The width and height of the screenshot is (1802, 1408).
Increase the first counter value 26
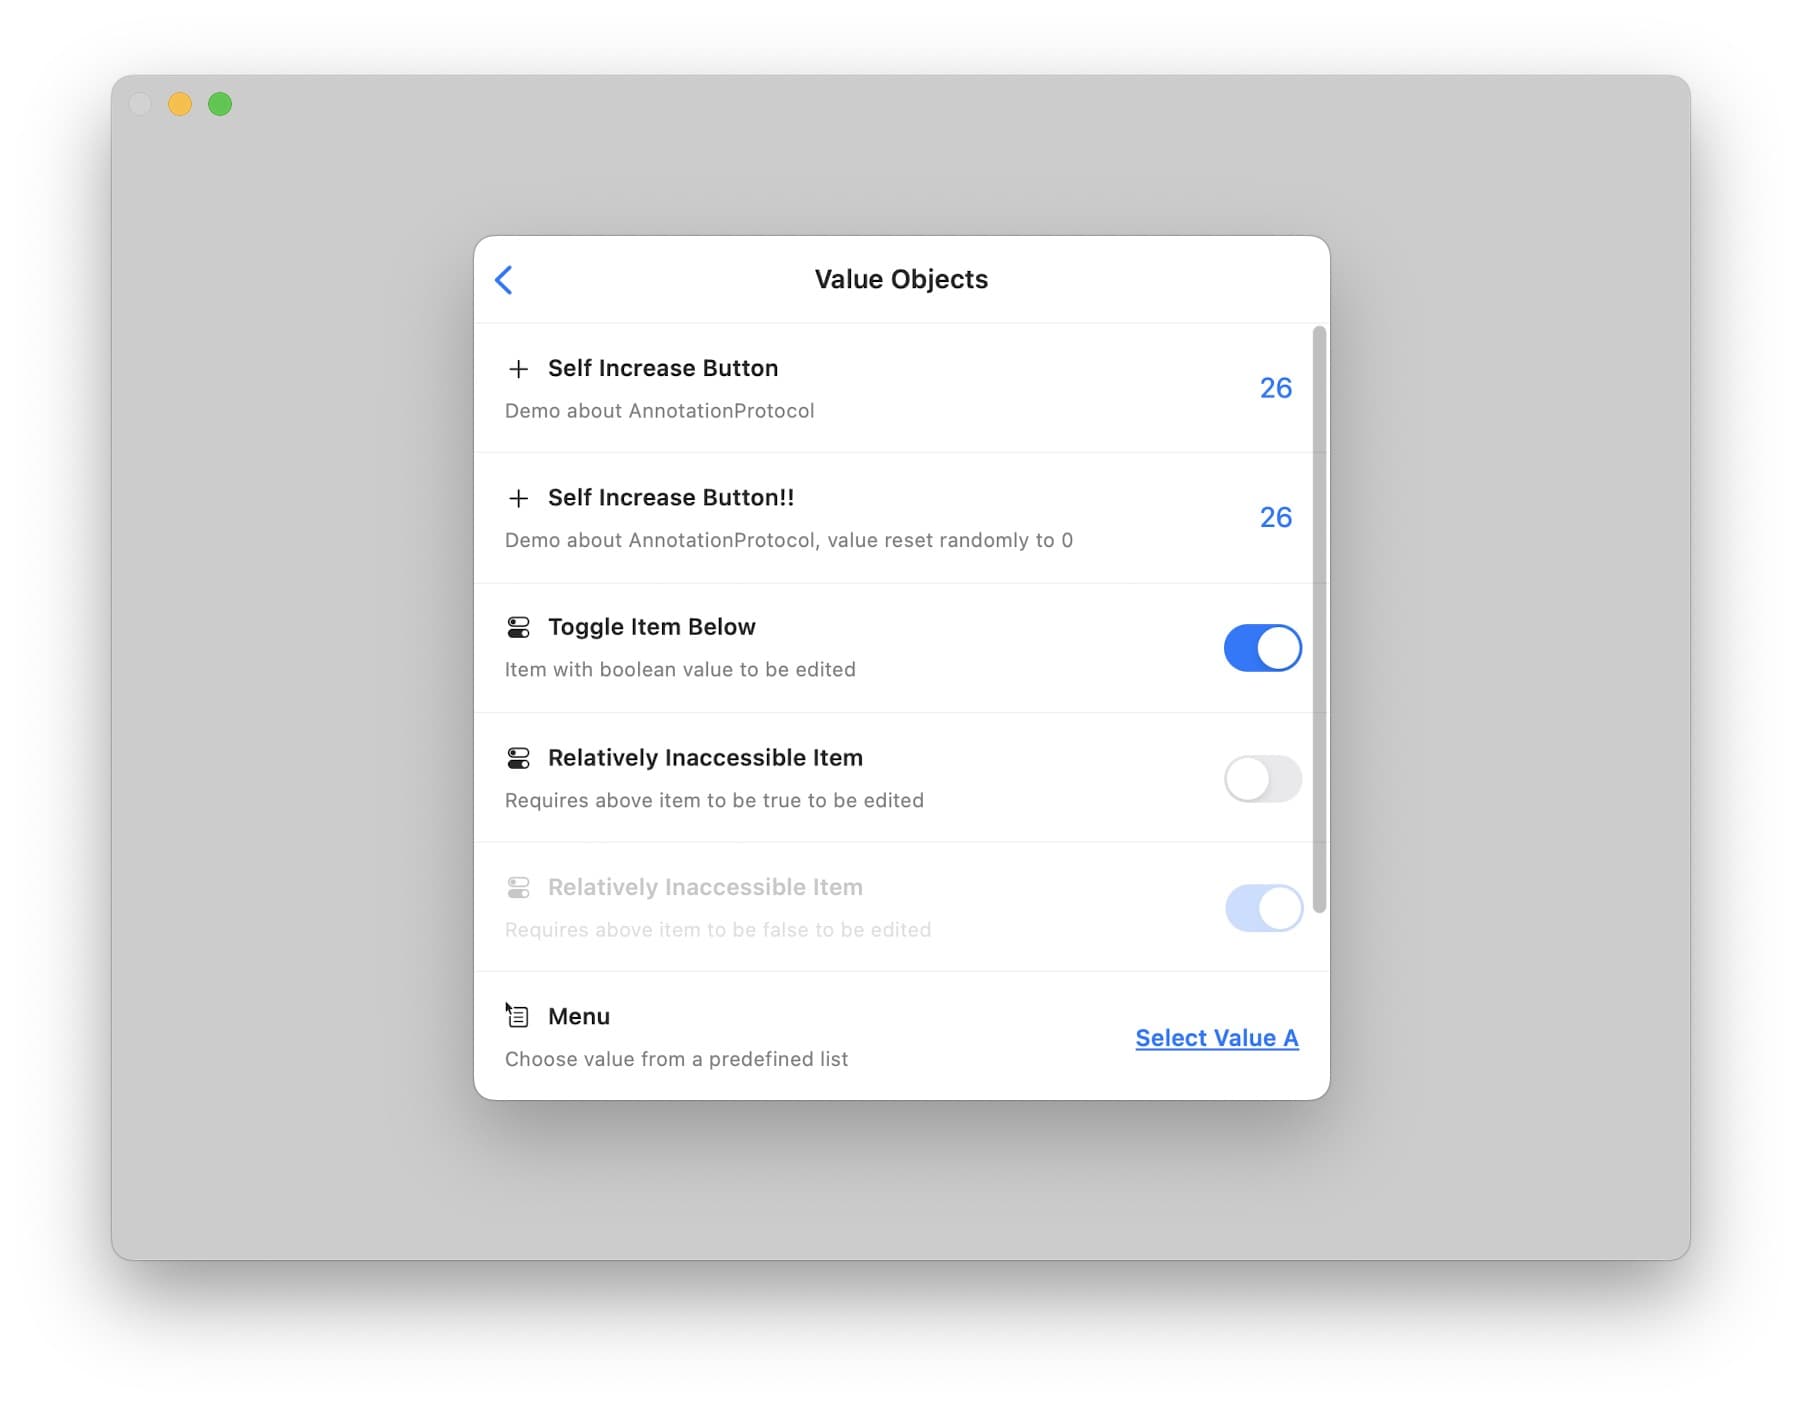tap(1275, 388)
